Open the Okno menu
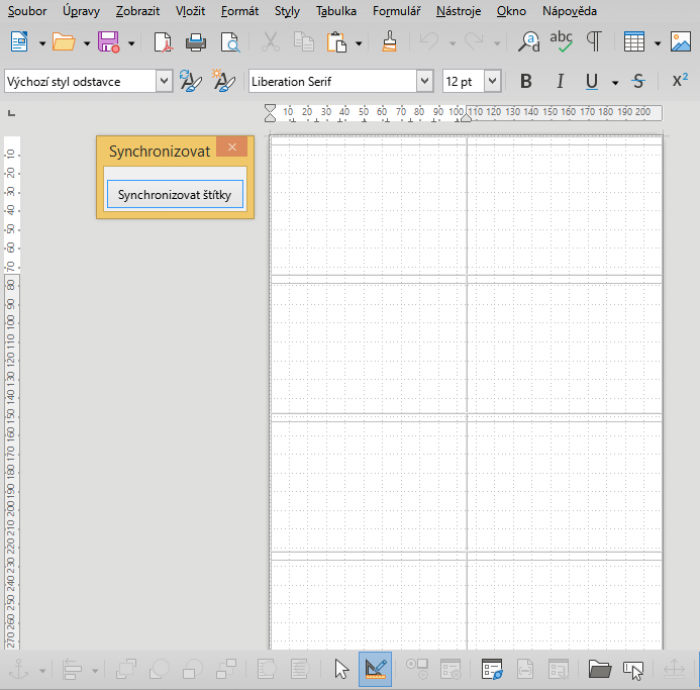This screenshot has width=700, height=690. tap(511, 11)
